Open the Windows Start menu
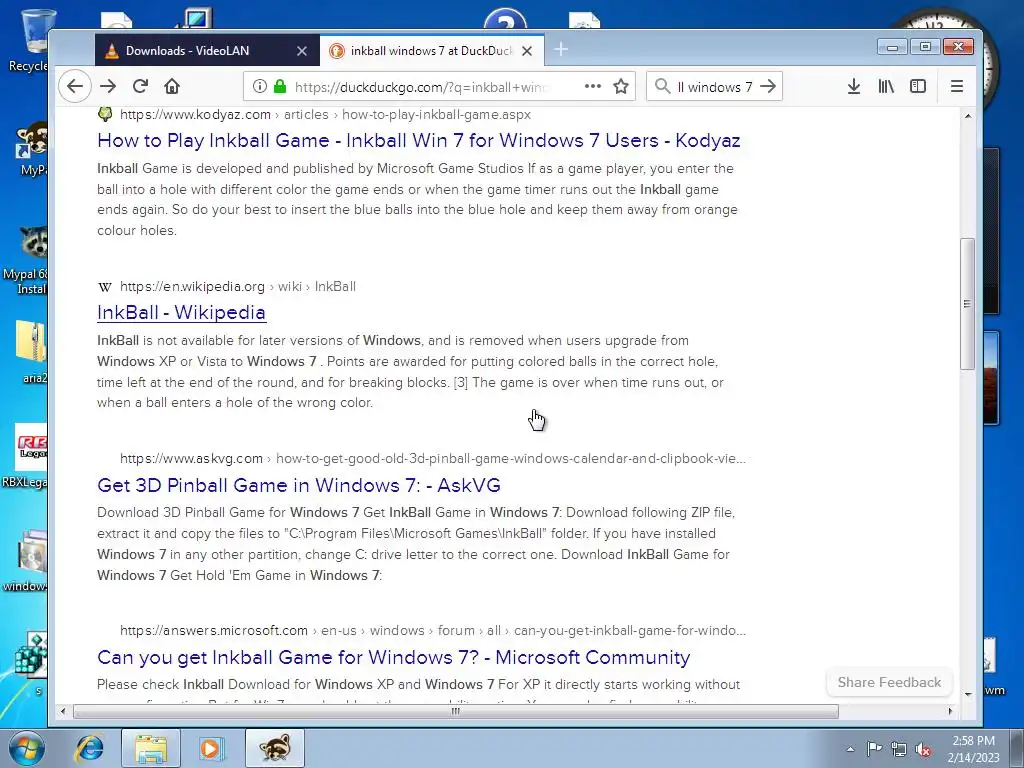 (25, 749)
